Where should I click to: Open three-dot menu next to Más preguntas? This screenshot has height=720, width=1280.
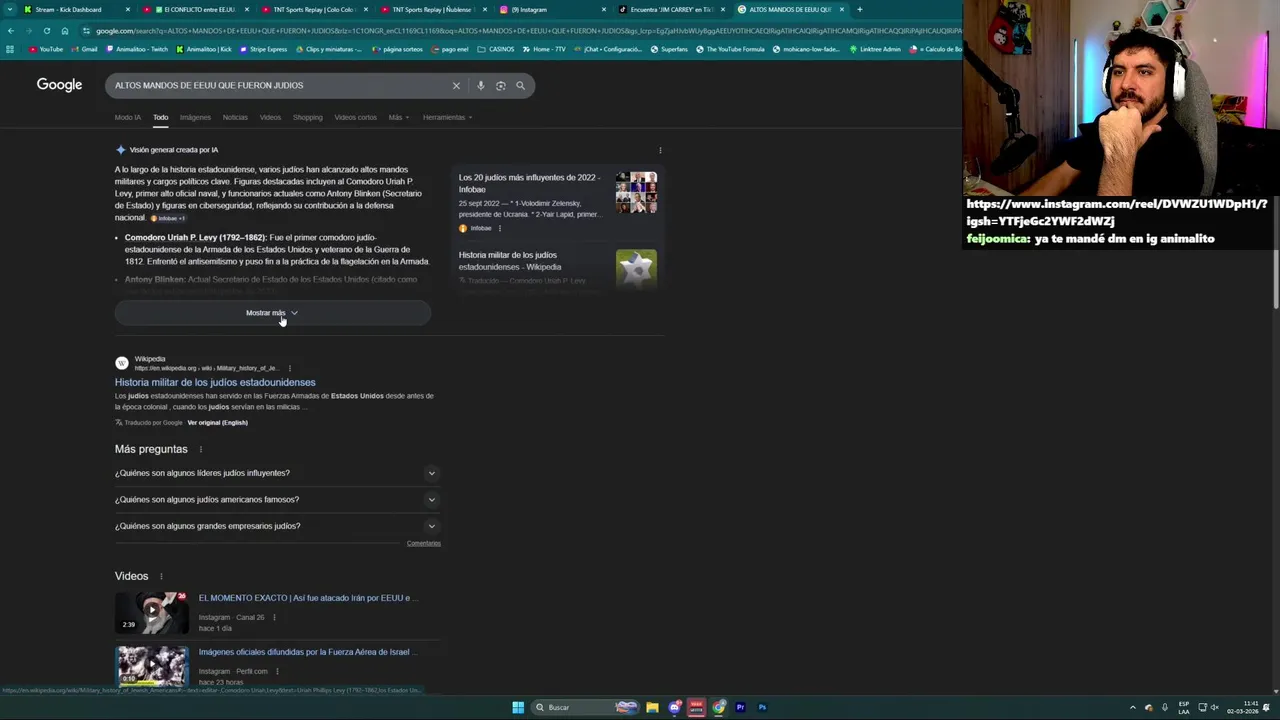pyautogui.click(x=200, y=450)
